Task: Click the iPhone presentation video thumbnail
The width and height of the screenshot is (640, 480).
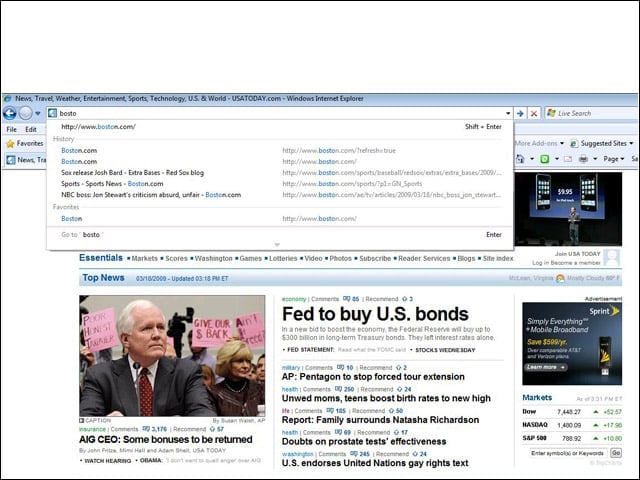Action: pos(568,209)
